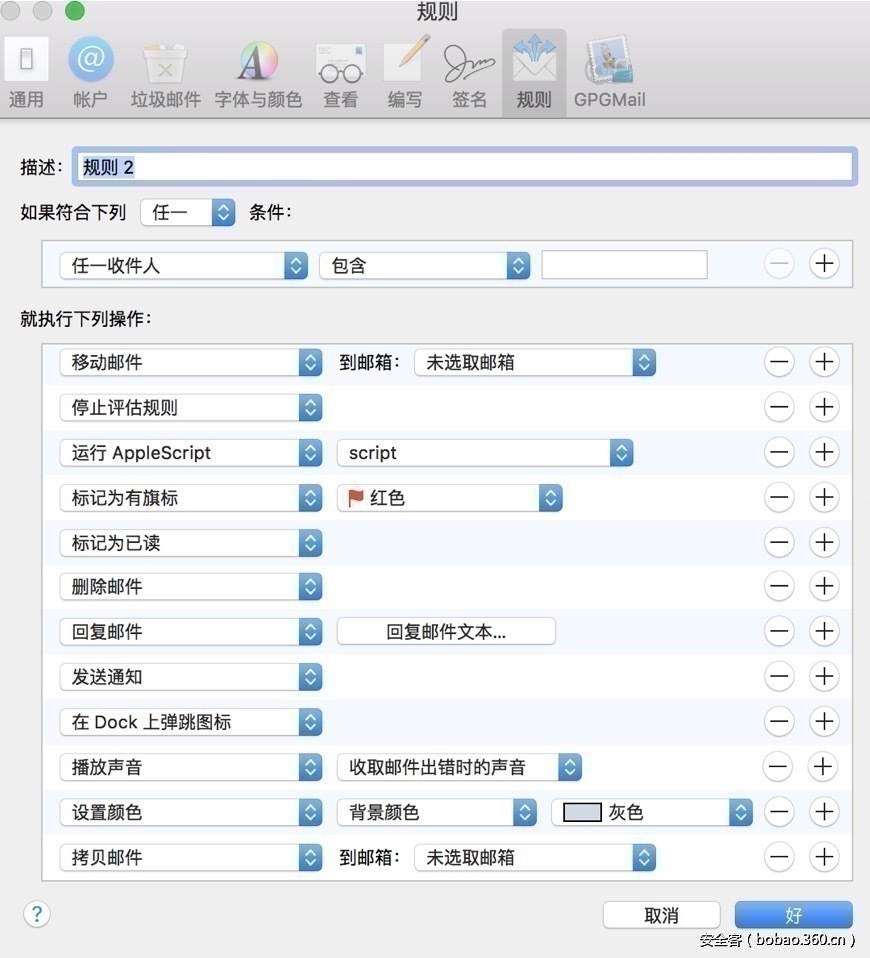Add a new condition with the plus button
The image size is (870, 958).
click(824, 263)
